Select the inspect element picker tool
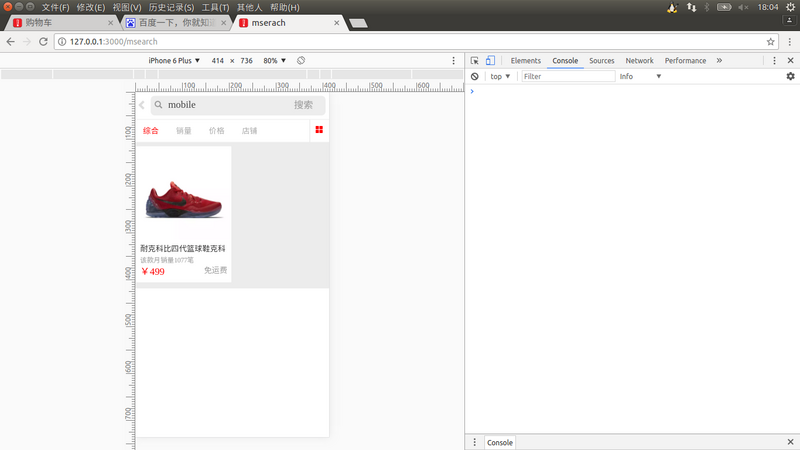Viewport: 800px width, 450px height. 474,60
